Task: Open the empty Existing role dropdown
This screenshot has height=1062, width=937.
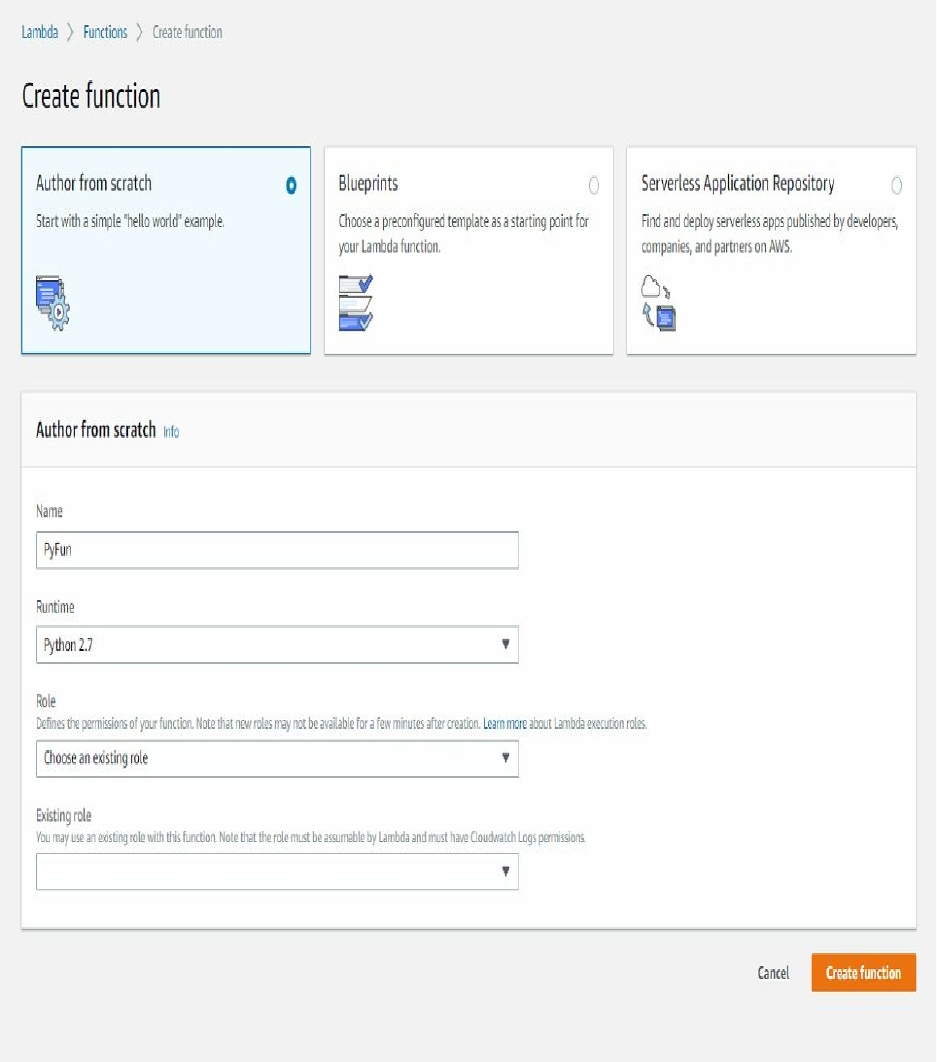Action: click(x=277, y=872)
